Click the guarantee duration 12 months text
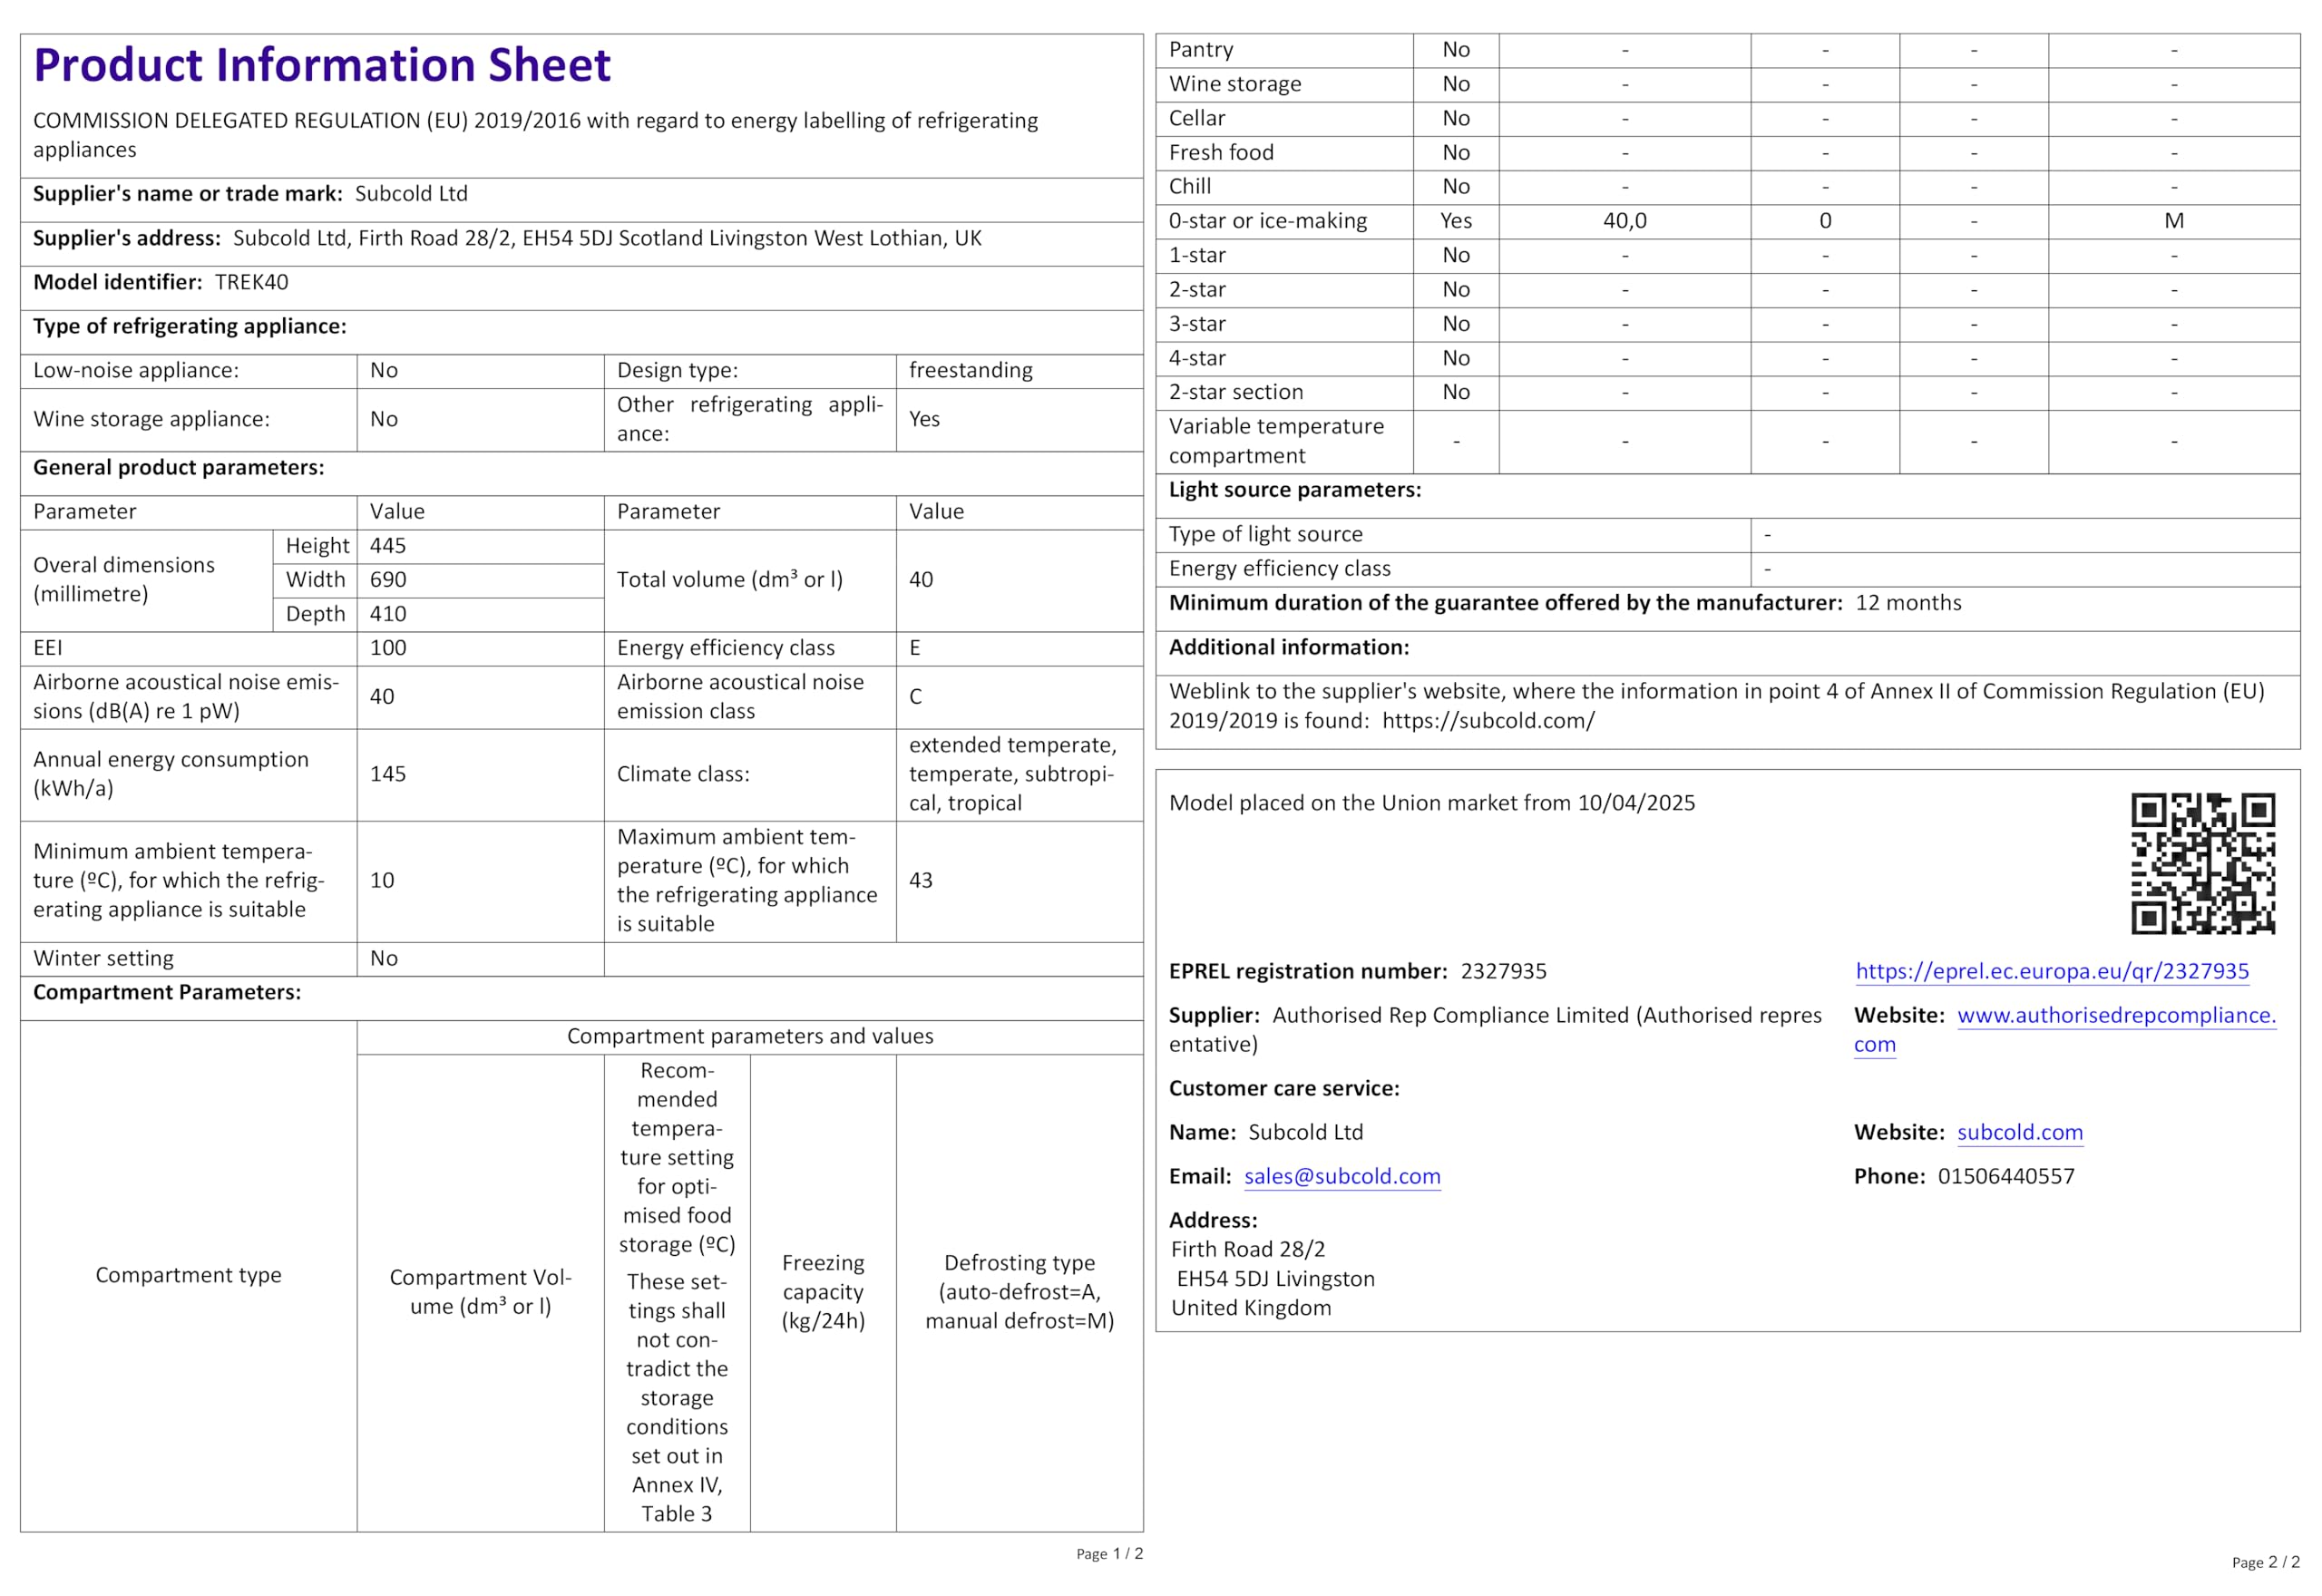This screenshot has width=2322, height=1596. click(1907, 603)
